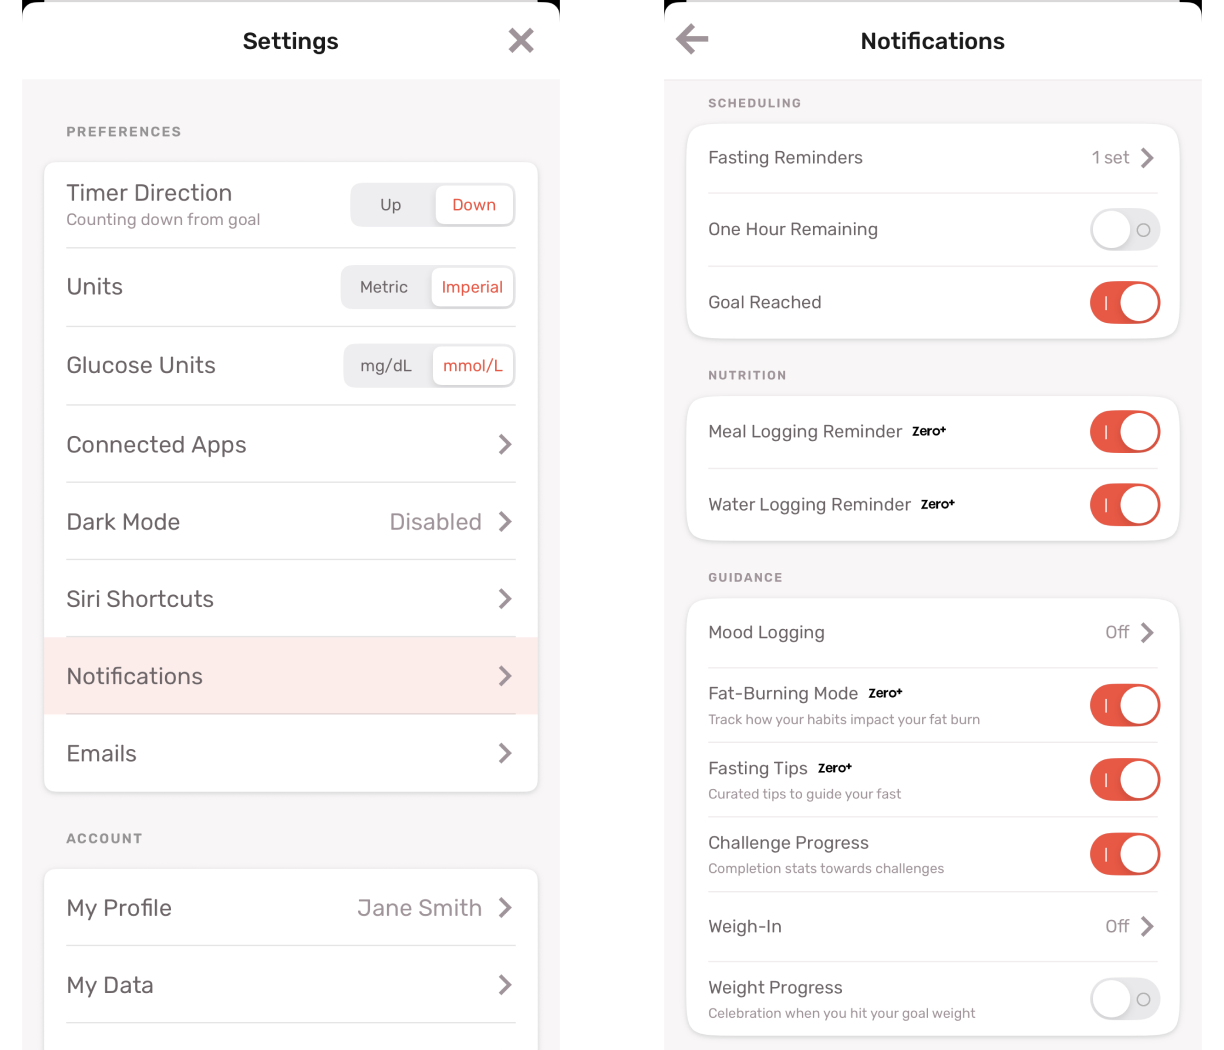Tap the Zero+ badge beside Water Logging Reminder
The image size is (1224, 1050).
(938, 504)
